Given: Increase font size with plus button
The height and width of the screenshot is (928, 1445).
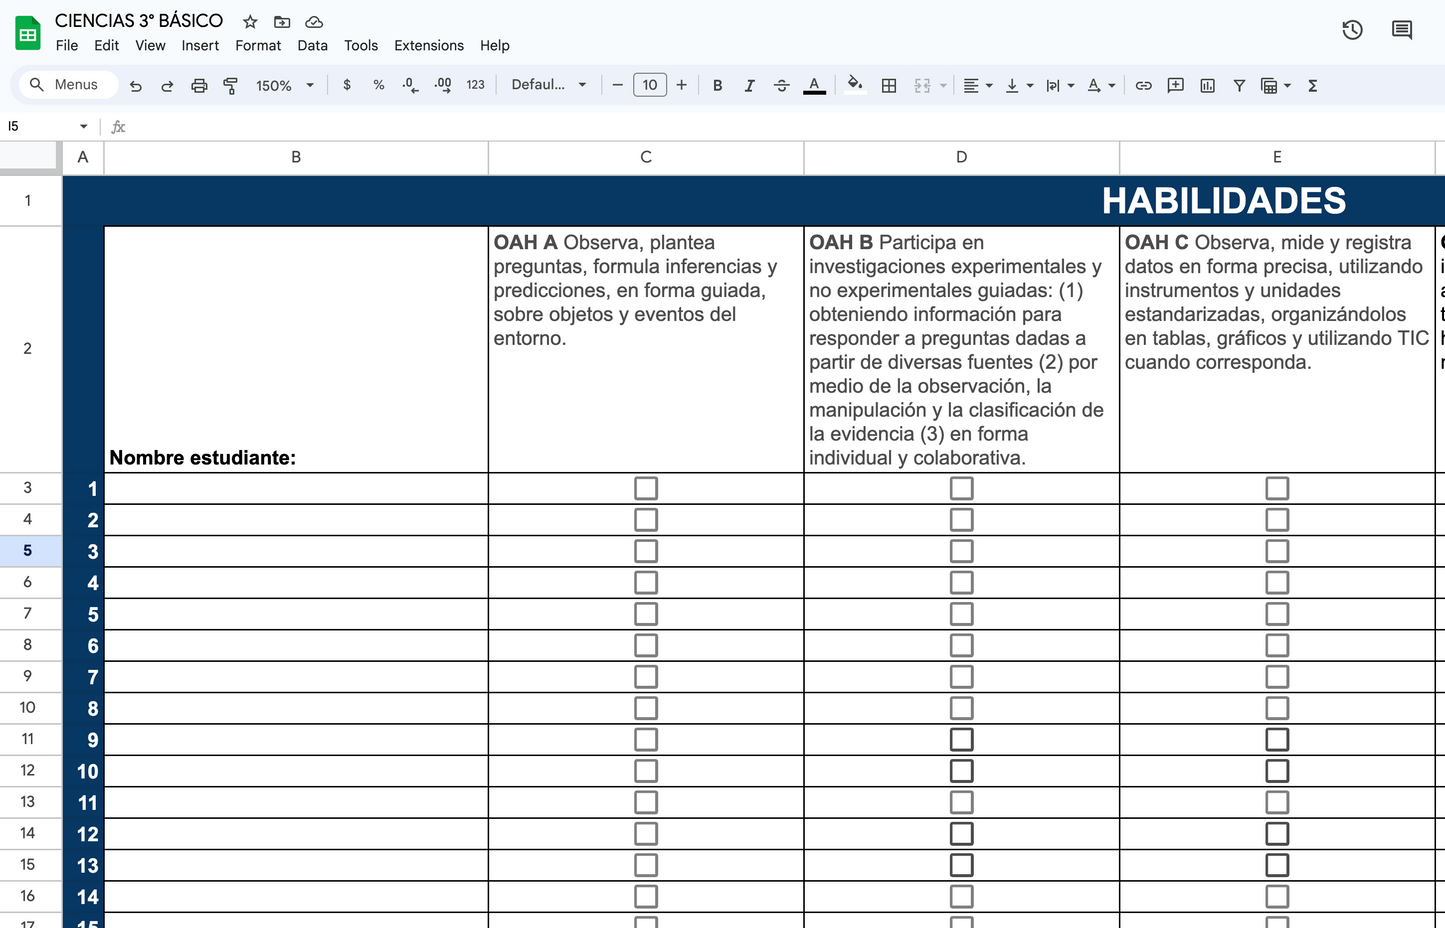Looking at the screenshot, I should [x=682, y=85].
